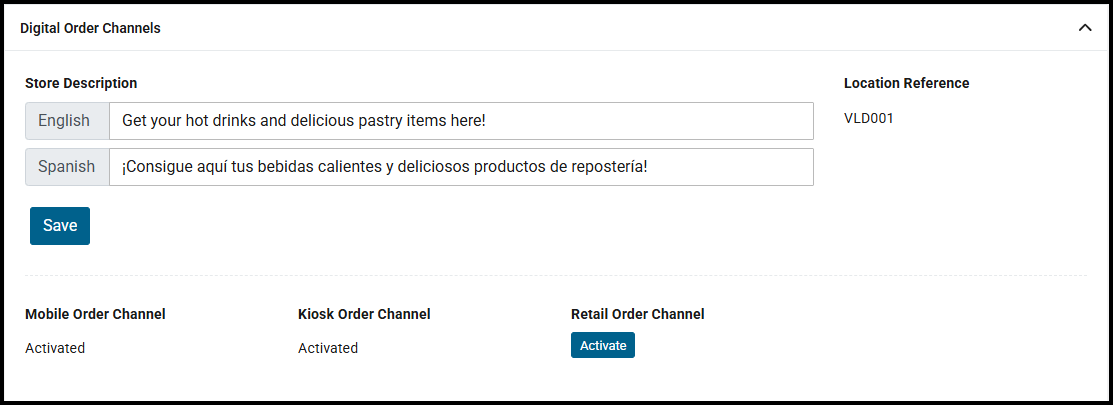Activate the Retail Order Channel
This screenshot has height=405, width=1113.
(603, 345)
